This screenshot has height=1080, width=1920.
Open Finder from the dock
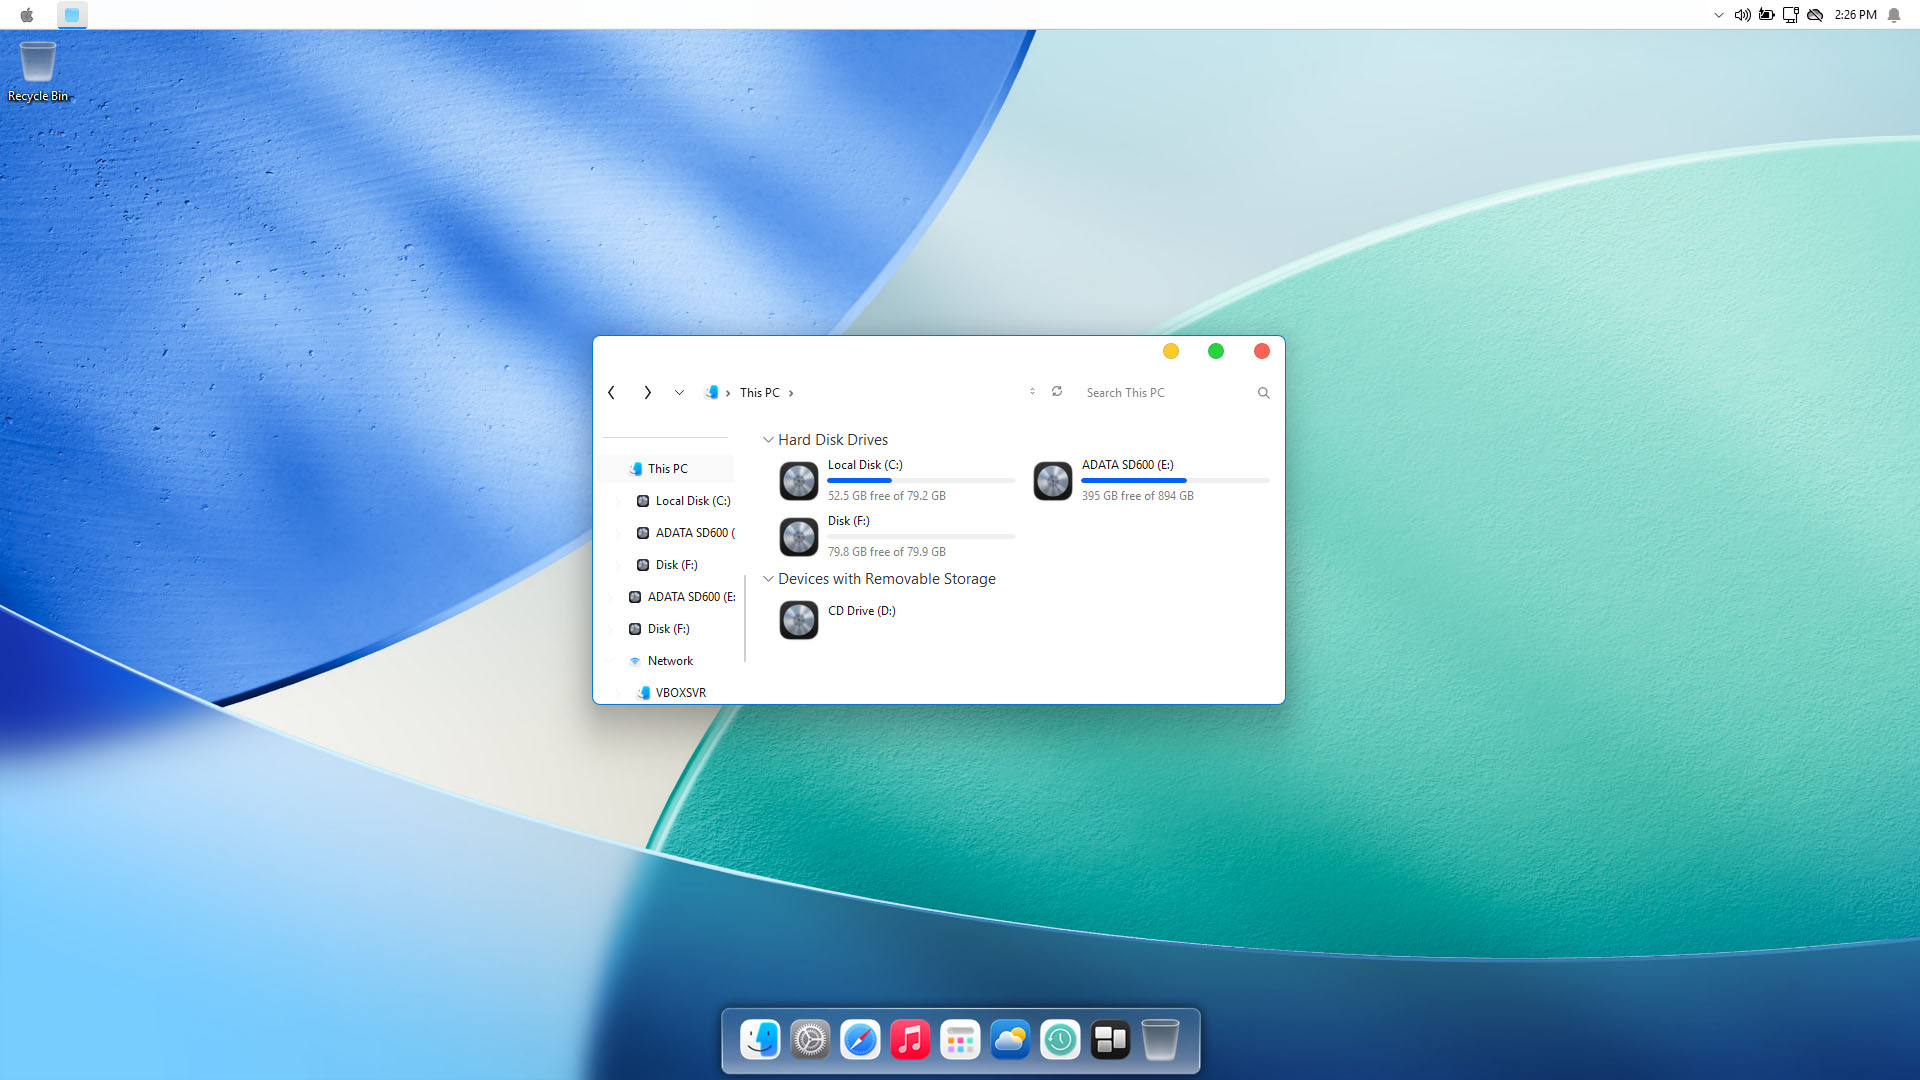(760, 1040)
